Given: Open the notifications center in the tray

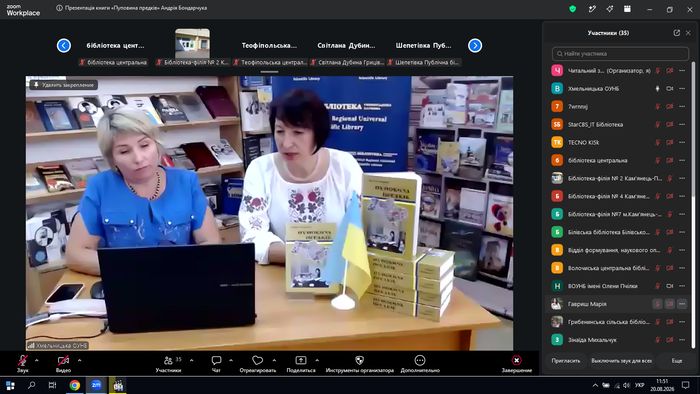Looking at the screenshot, I should (x=685, y=385).
